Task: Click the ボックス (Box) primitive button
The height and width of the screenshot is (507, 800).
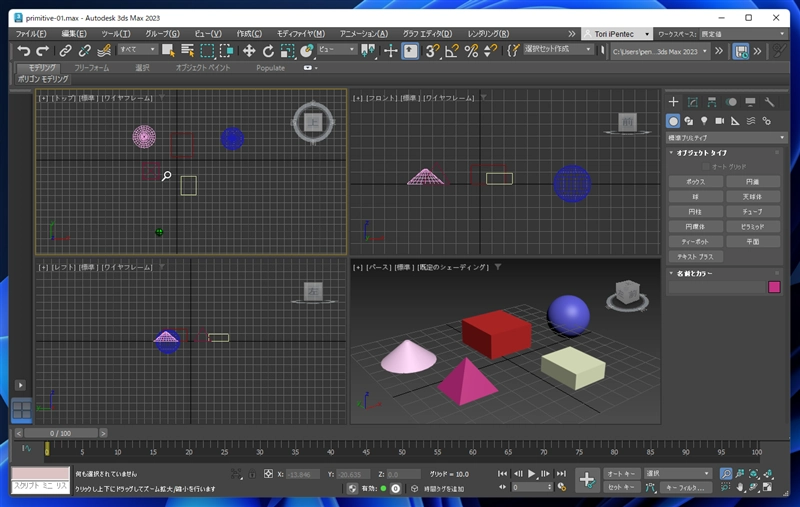Action: 695,182
